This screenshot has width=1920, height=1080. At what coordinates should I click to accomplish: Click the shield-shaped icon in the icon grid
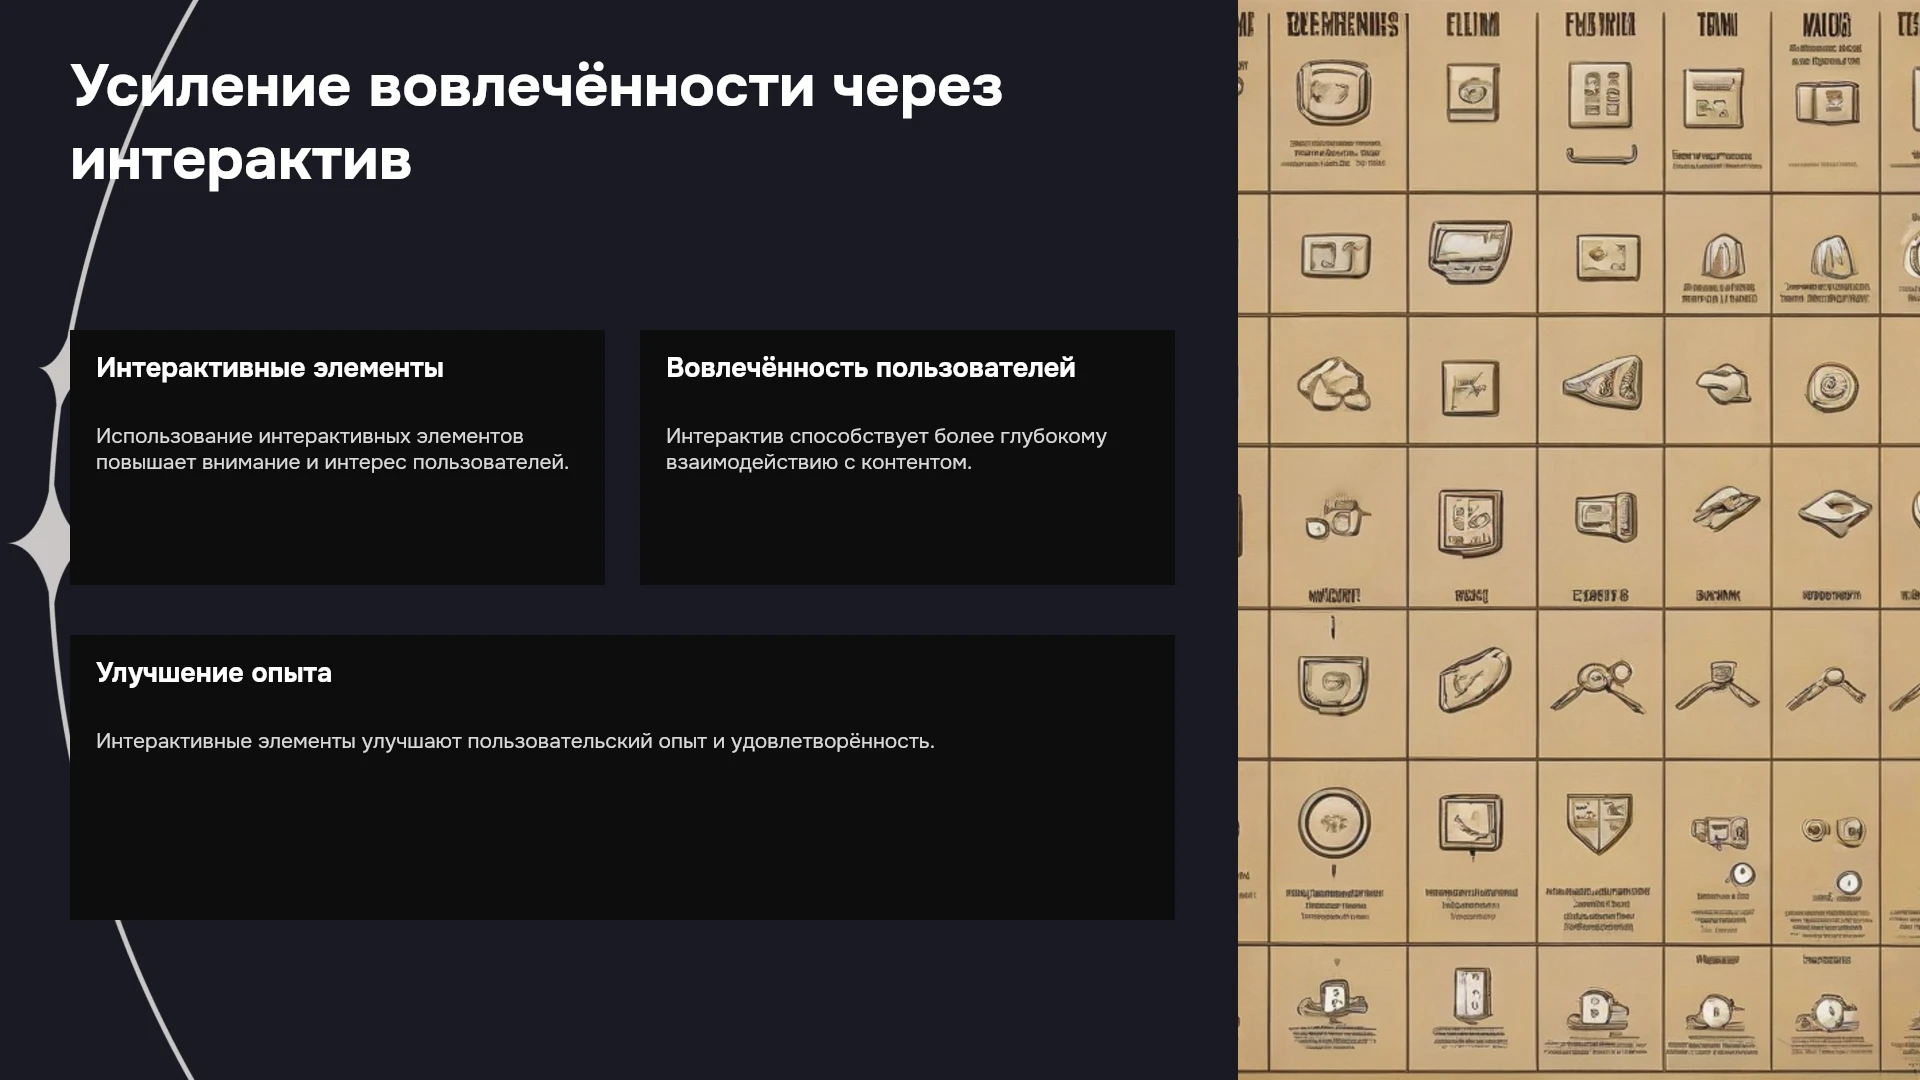(x=1599, y=824)
